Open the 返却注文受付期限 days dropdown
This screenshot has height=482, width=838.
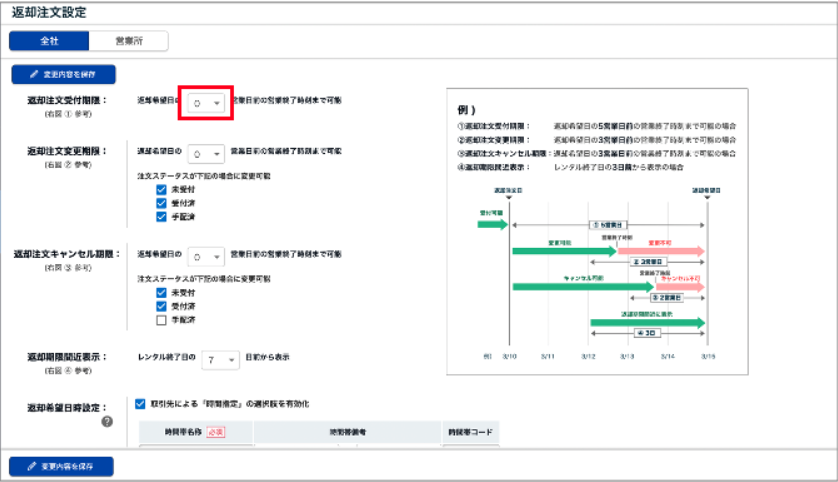point(206,102)
